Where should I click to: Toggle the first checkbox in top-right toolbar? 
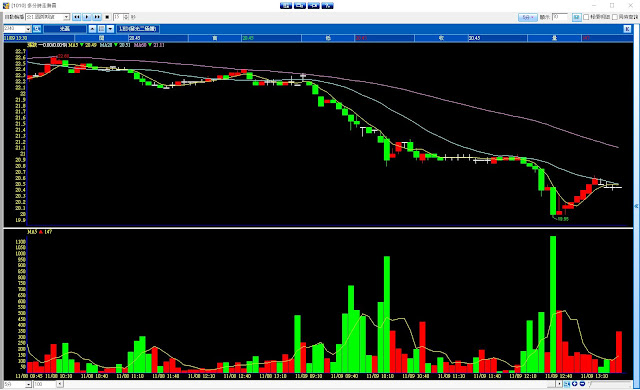[x=586, y=17]
